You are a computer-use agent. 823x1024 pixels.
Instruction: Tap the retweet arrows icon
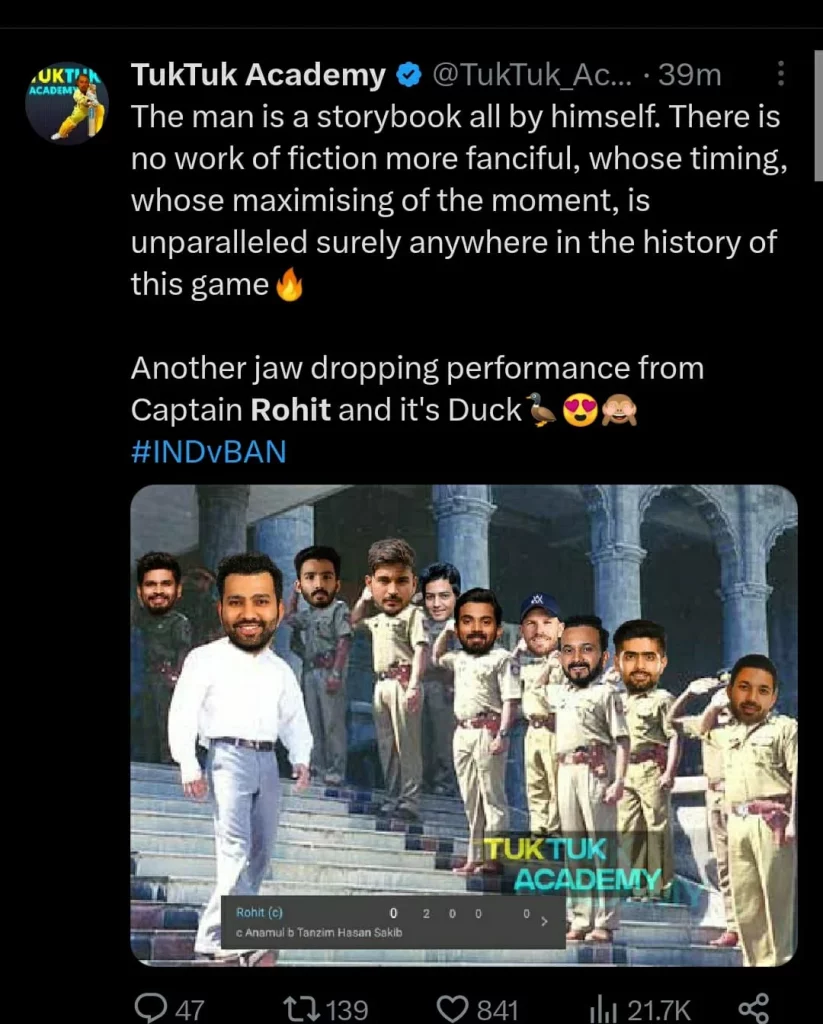tap(301, 1008)
